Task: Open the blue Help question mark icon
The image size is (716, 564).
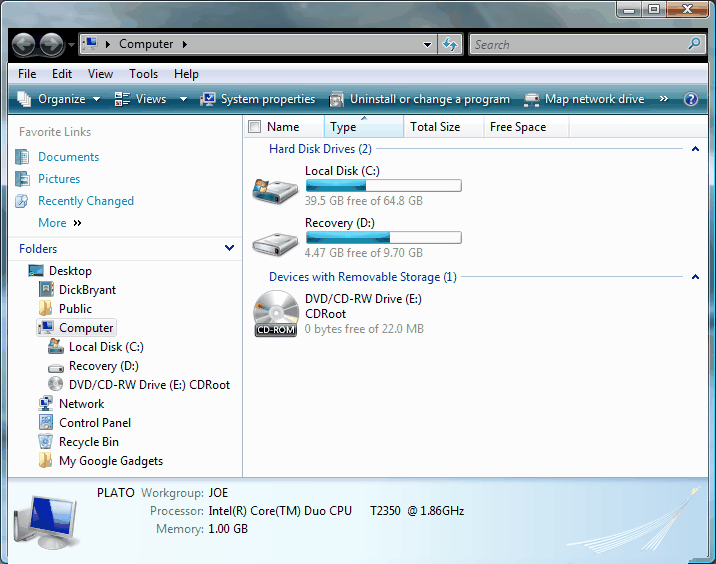Action: (691, 99)
